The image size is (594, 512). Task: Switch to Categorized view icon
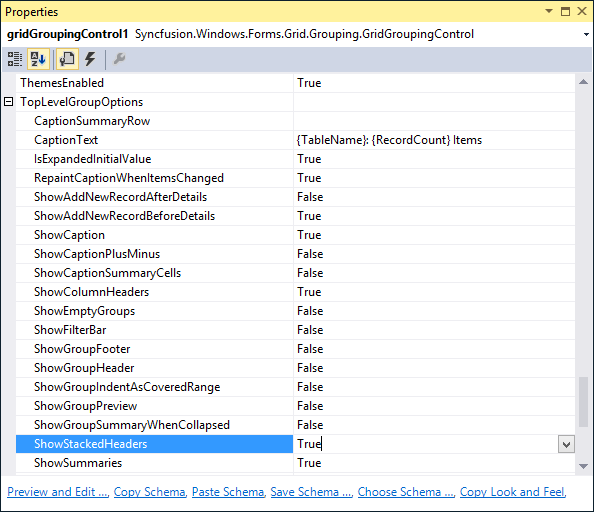click(x=15, y=59)
